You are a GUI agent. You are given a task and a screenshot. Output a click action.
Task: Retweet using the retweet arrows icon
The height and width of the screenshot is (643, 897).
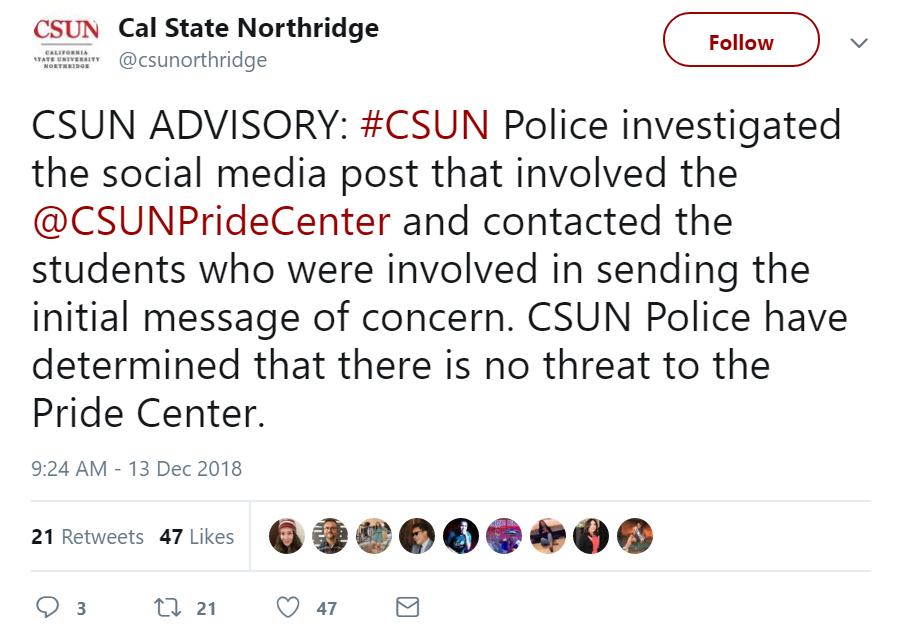click(x=168, y=608)
